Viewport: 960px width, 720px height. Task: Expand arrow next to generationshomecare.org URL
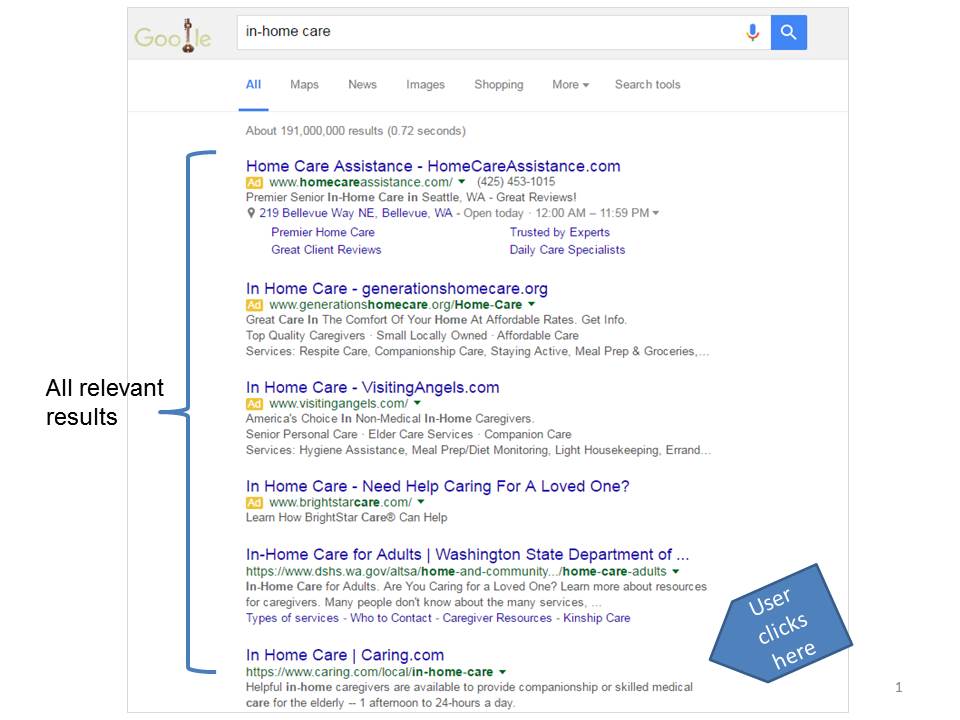531,304
